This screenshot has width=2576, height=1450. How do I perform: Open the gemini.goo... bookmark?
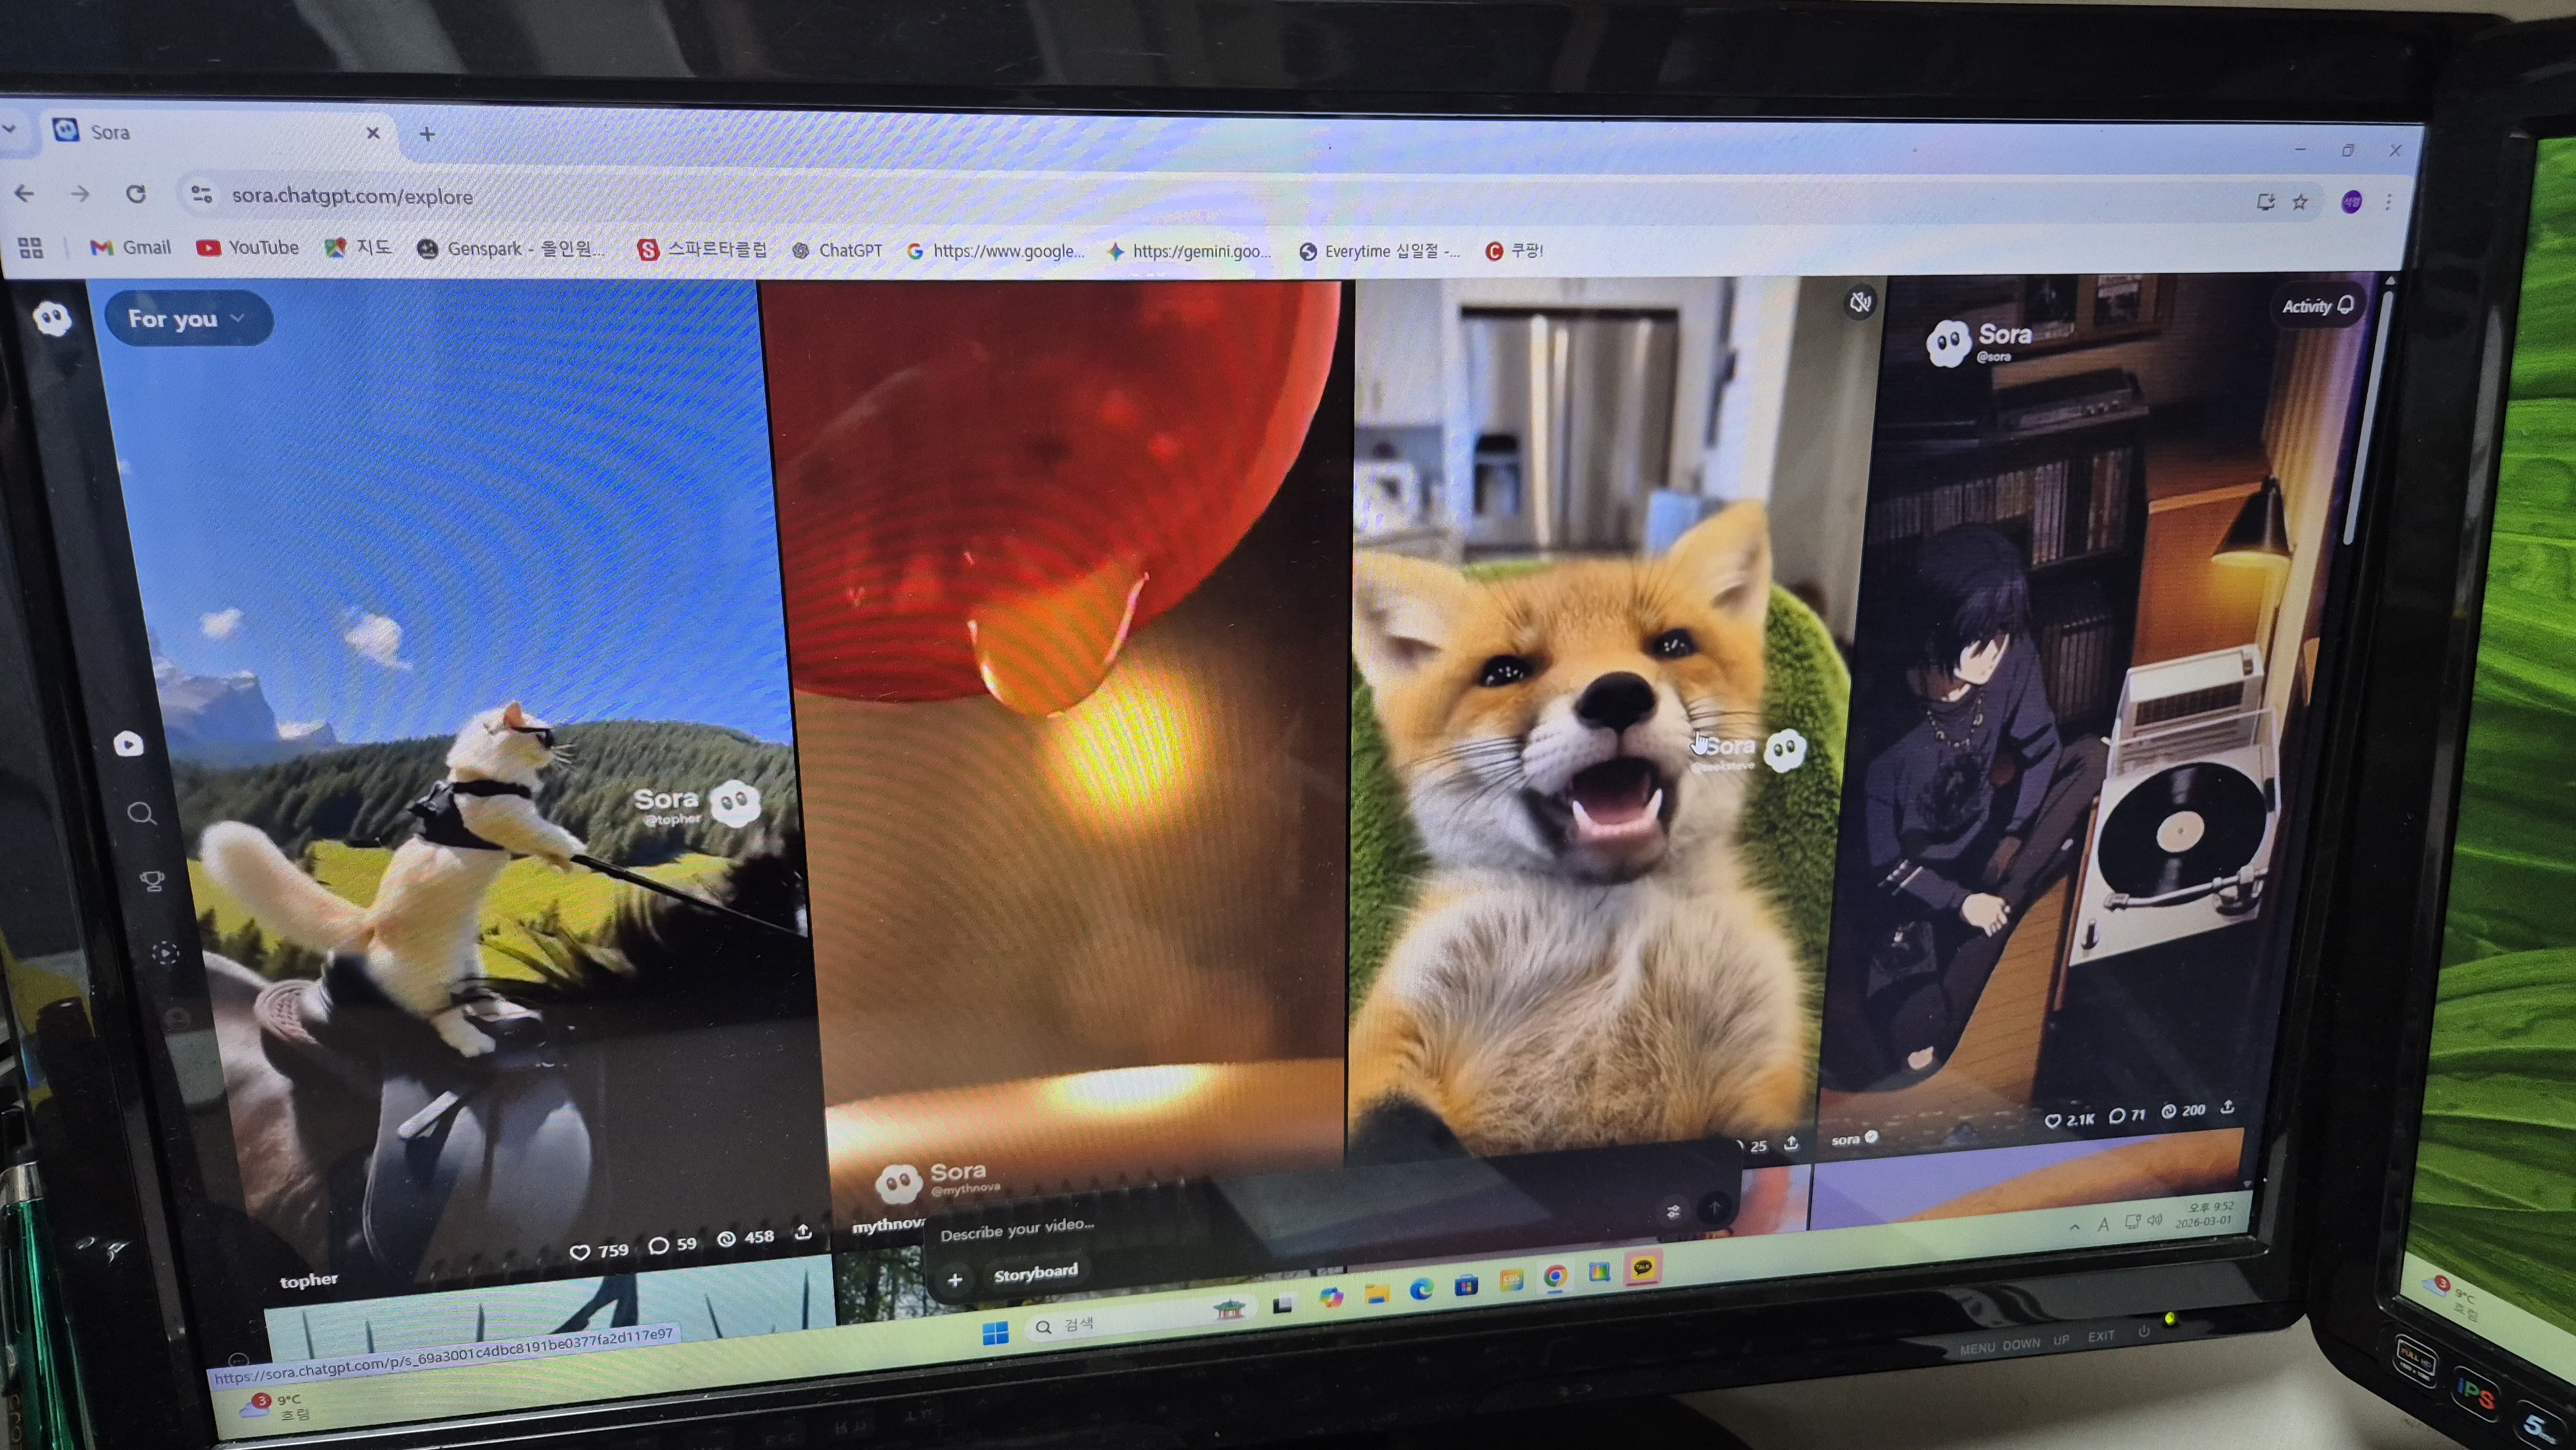point(1189,251)
